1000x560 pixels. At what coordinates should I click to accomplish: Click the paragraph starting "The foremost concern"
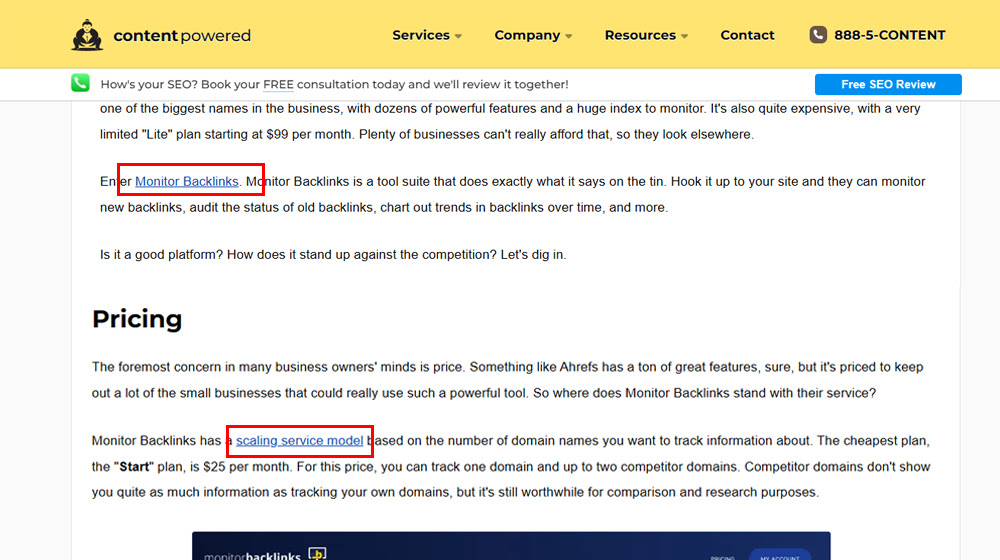click(507, 380)
